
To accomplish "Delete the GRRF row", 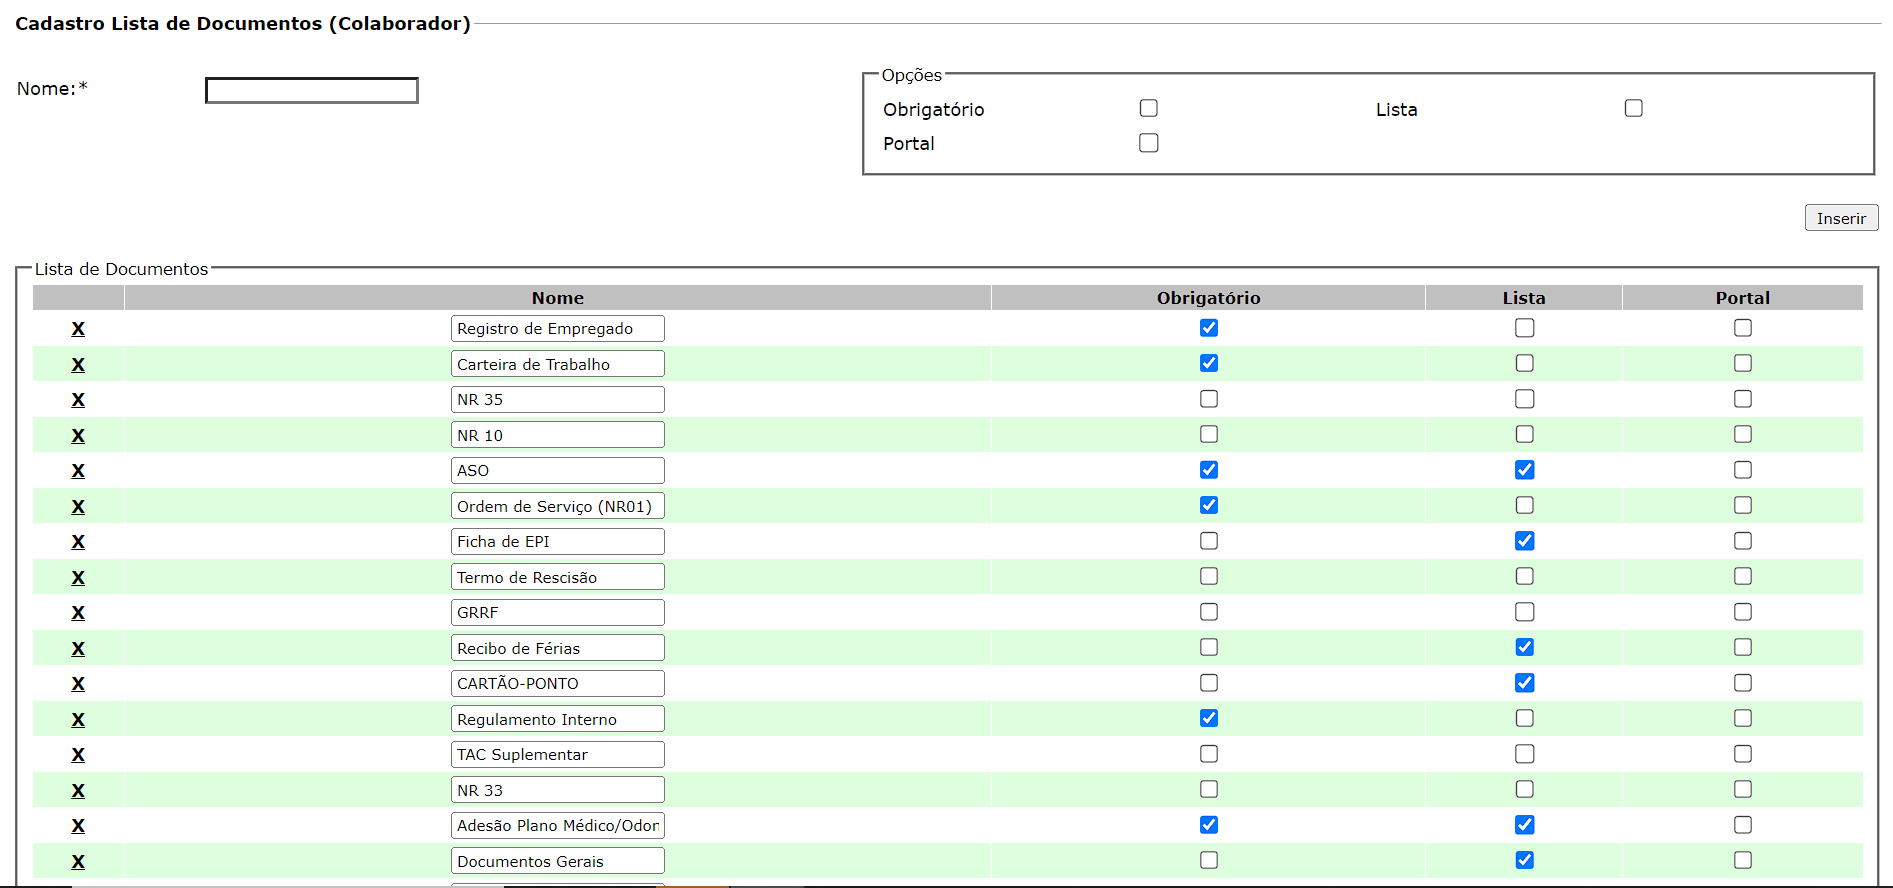I will point(78,613).
